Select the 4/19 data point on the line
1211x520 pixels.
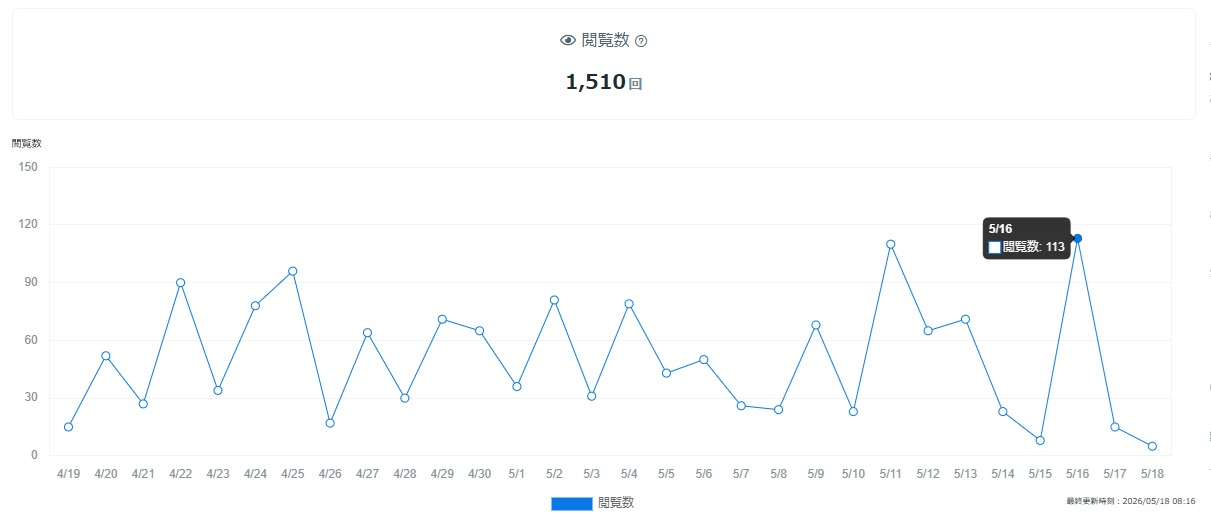point(68,427)
